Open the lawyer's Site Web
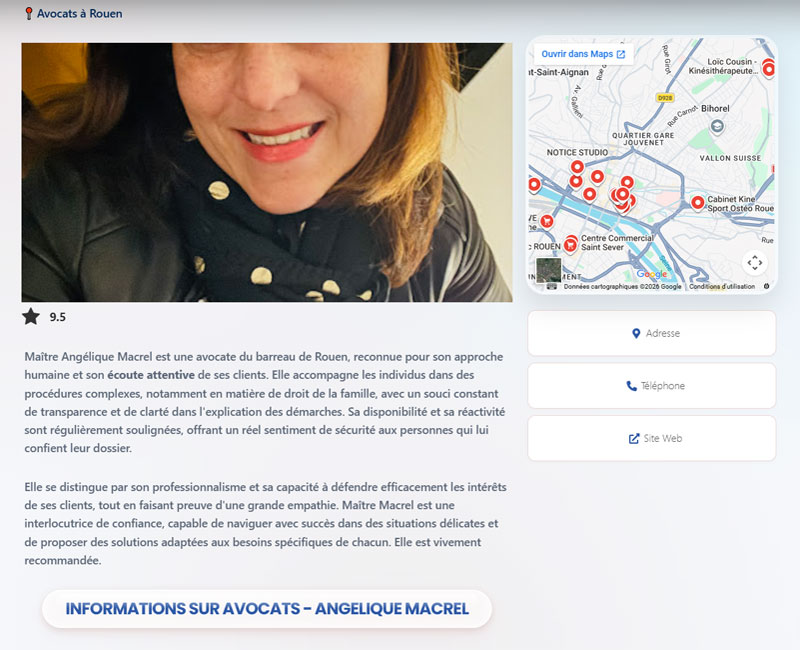This screenshot has width=800, height=650. [651, 439]
